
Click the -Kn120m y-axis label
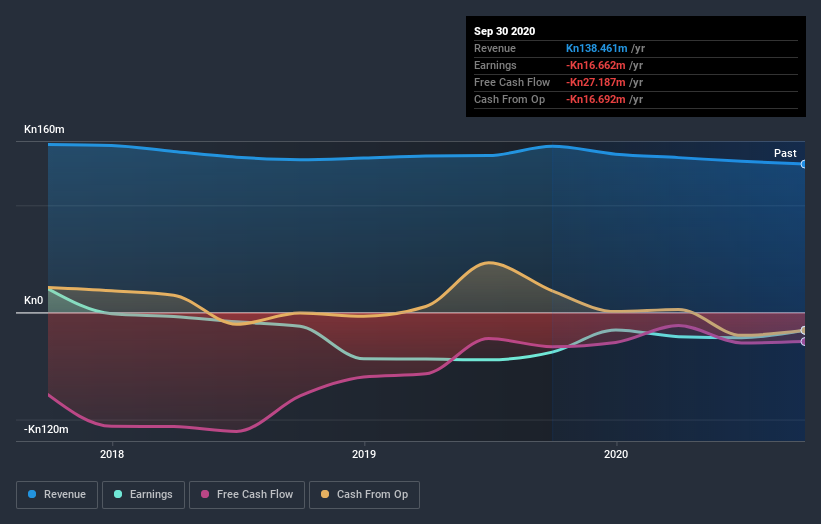pyautogui.click(x=46, y=429)
